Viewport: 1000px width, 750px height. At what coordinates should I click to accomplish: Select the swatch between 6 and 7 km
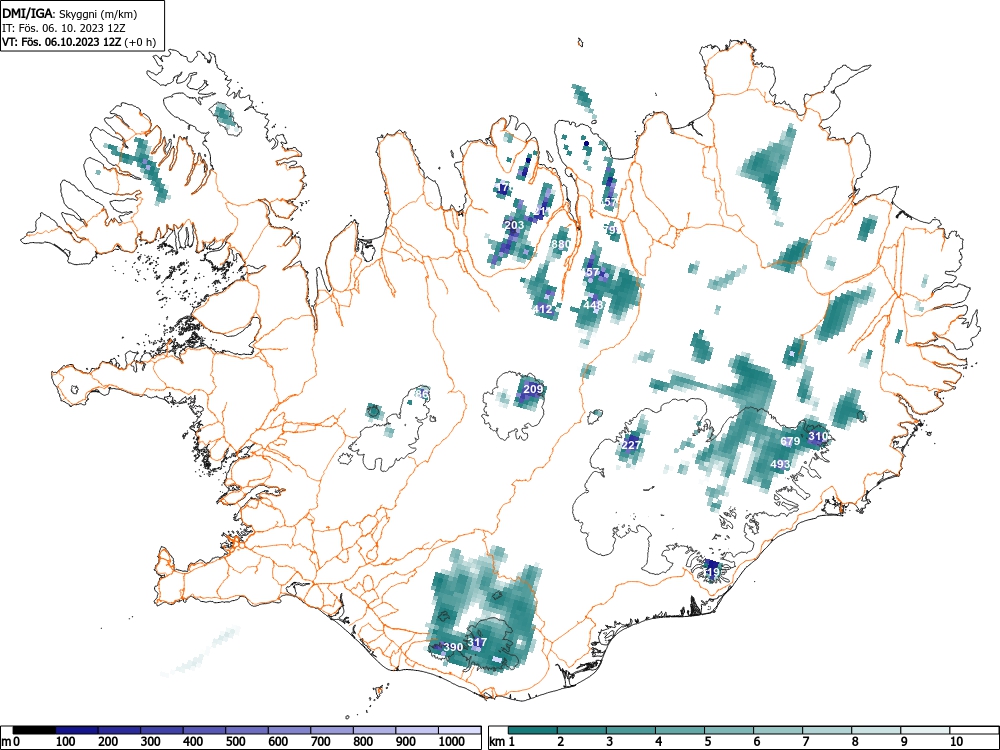[x=778, y=730]
